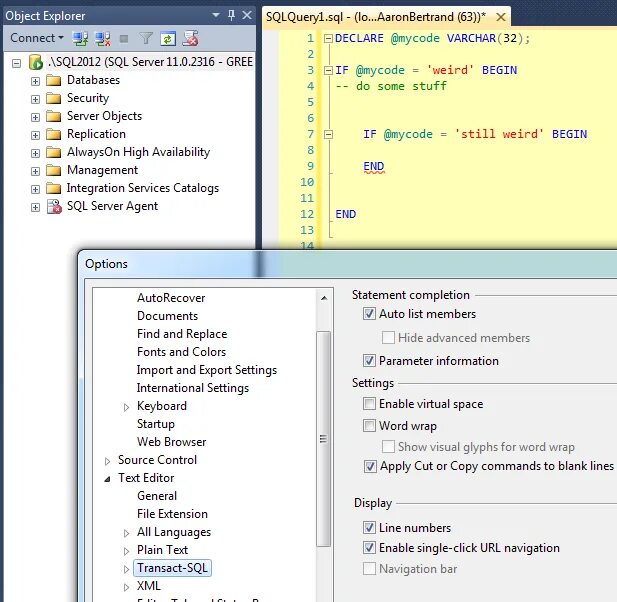This screenshot has width=617, height=602.
Task: Collapse the Text Editor node
Action: coord(107,479)
